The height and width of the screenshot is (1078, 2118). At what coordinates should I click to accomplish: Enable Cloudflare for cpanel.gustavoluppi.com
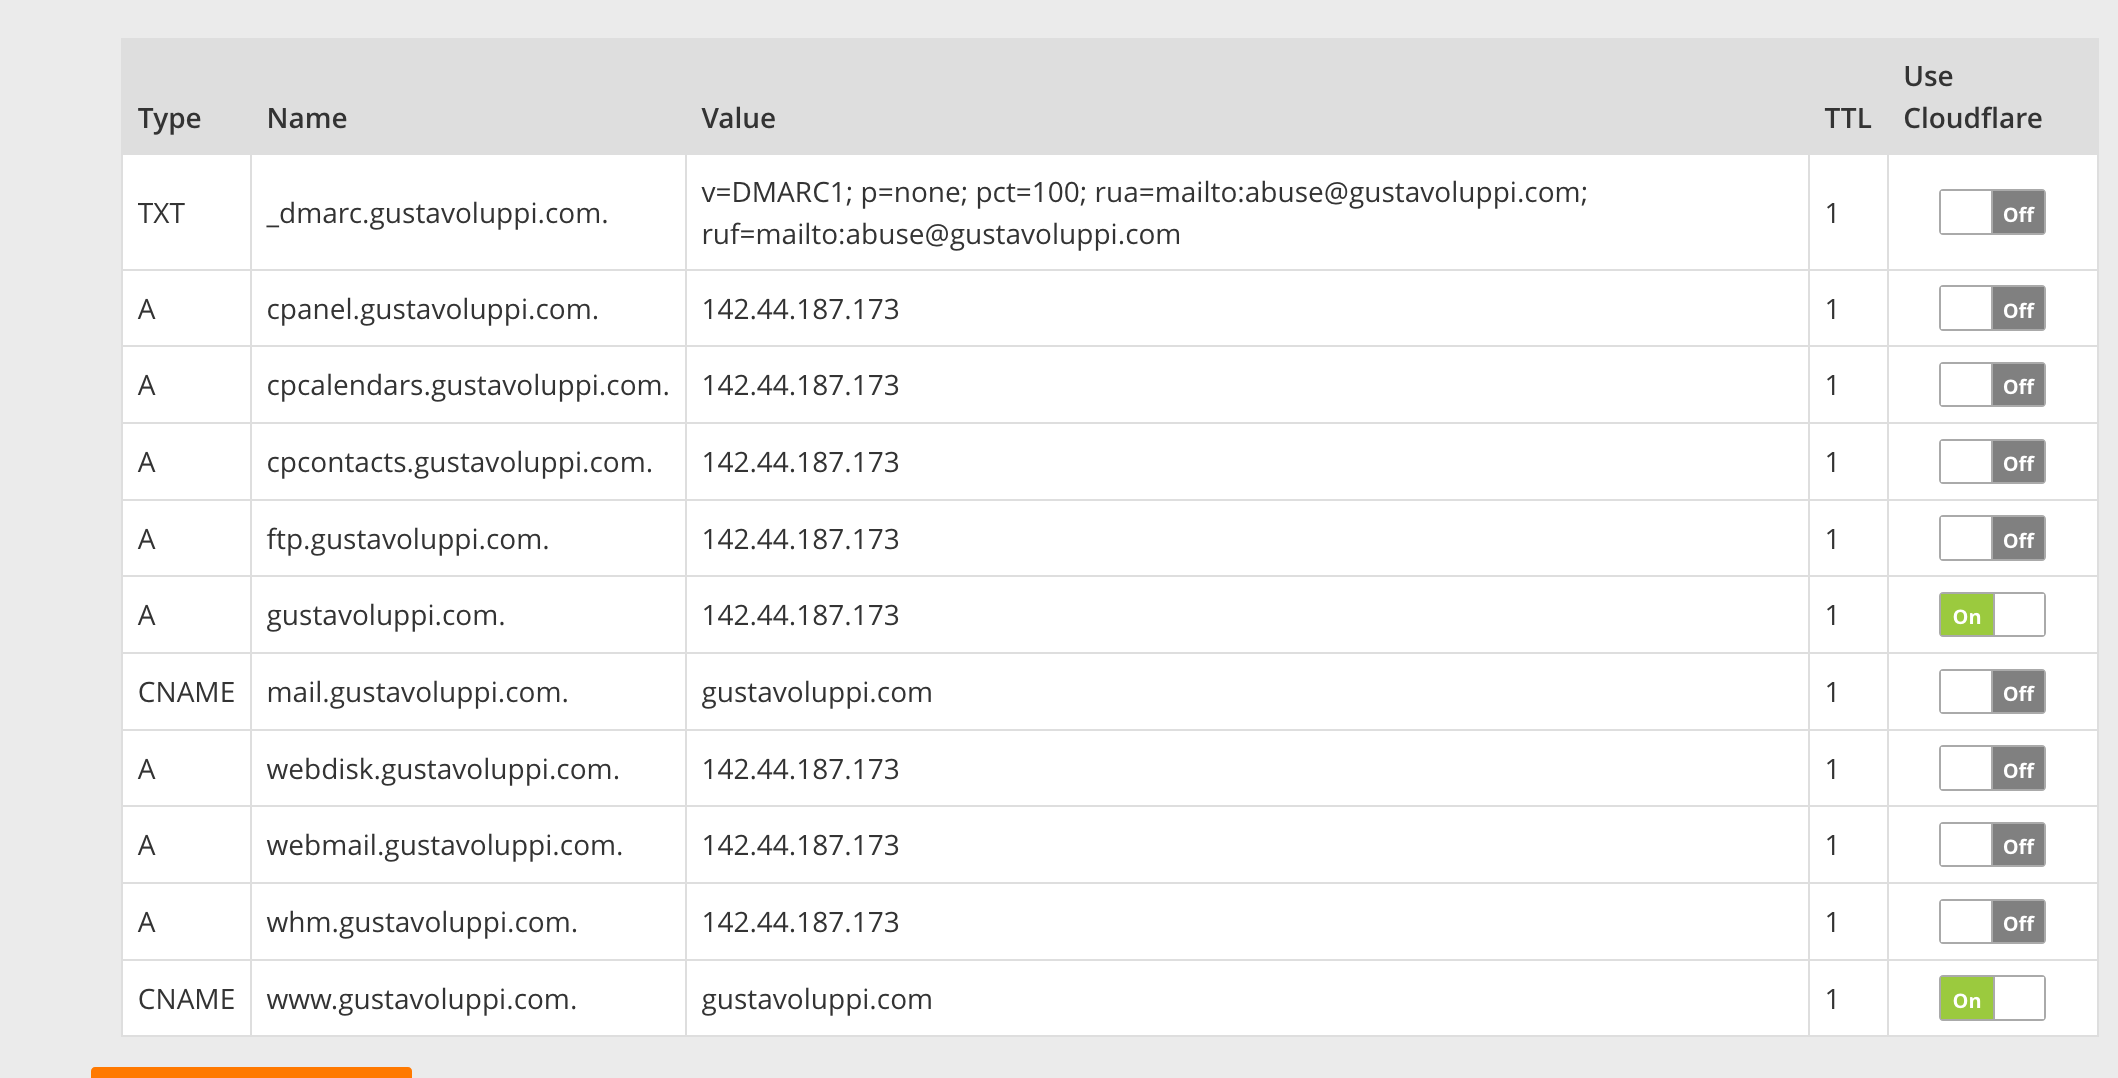tap(1991, 309)
